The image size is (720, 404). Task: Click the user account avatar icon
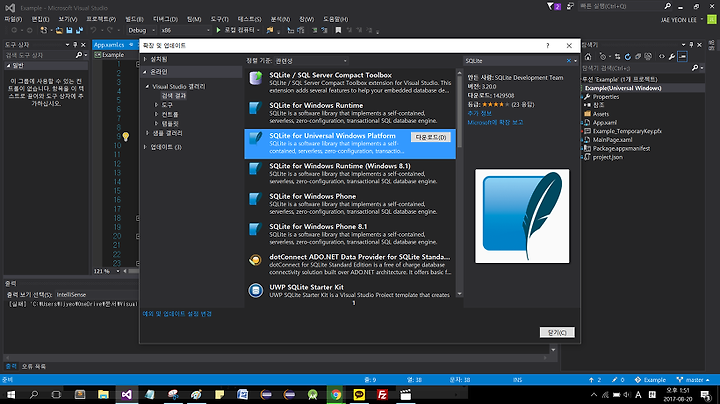(711, 19)
